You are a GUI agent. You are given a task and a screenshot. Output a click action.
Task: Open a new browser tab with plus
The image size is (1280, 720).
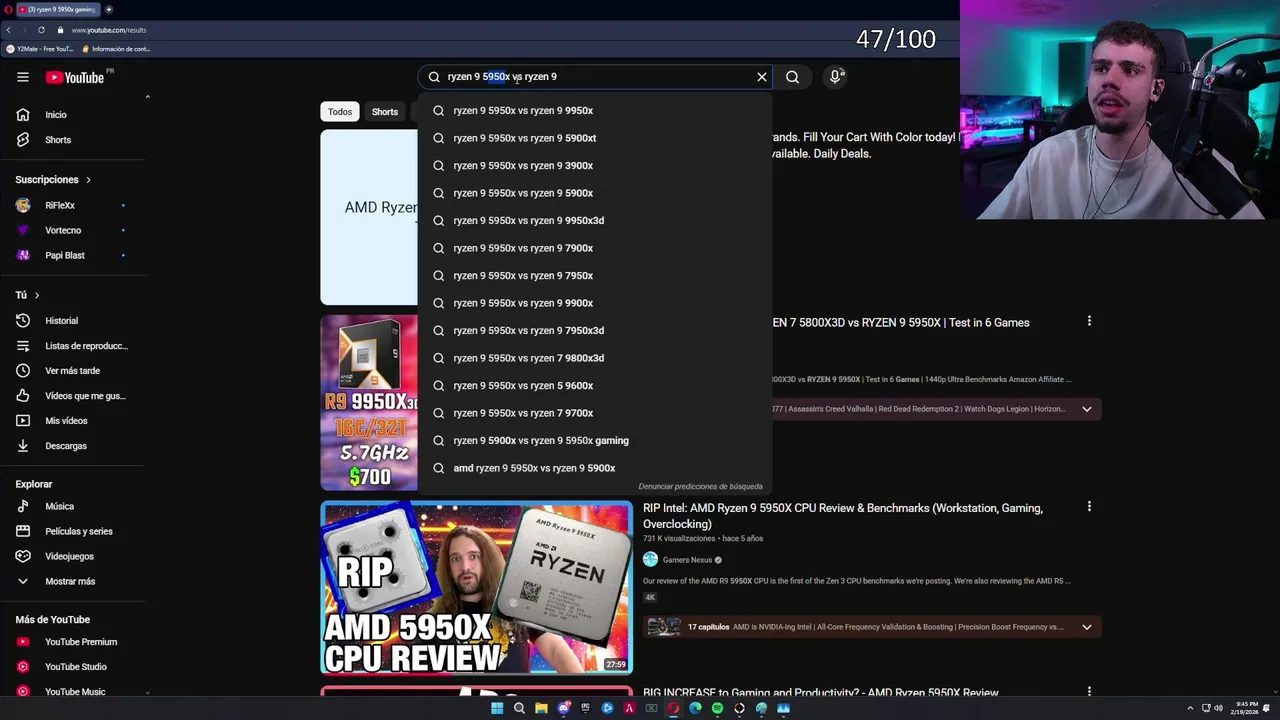109,9
